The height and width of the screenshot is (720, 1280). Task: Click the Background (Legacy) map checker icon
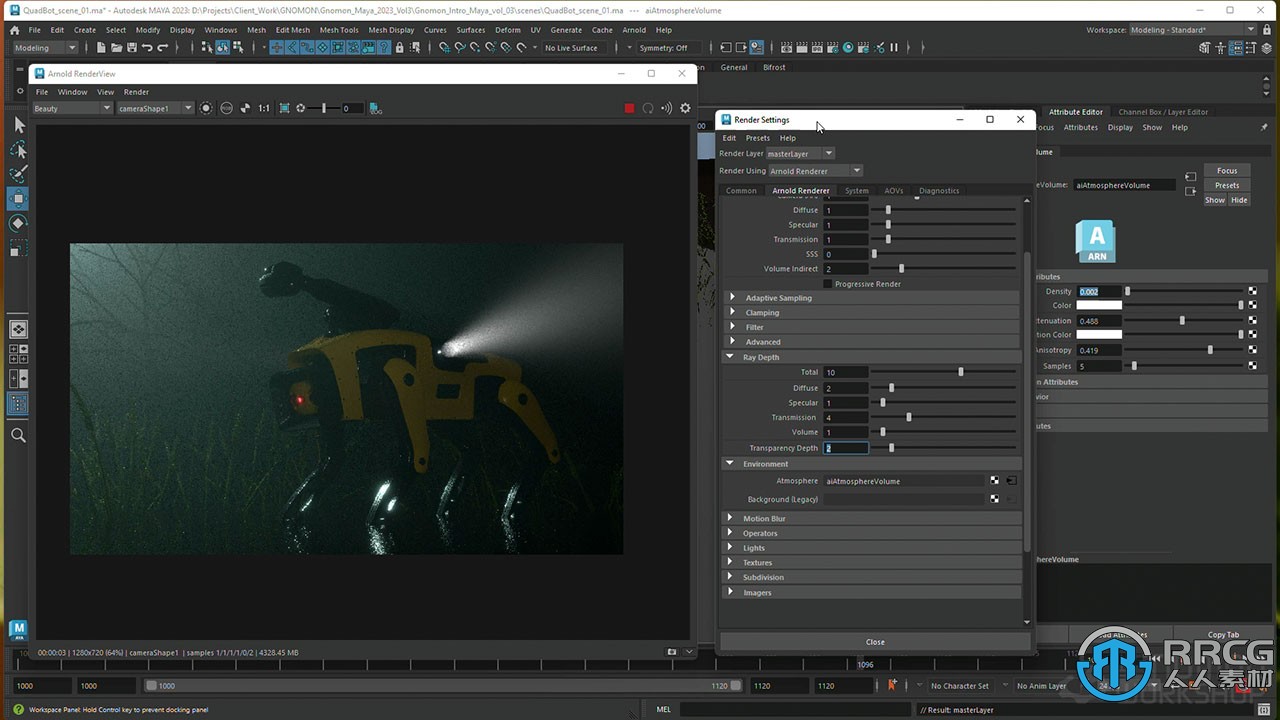[994, 499]
